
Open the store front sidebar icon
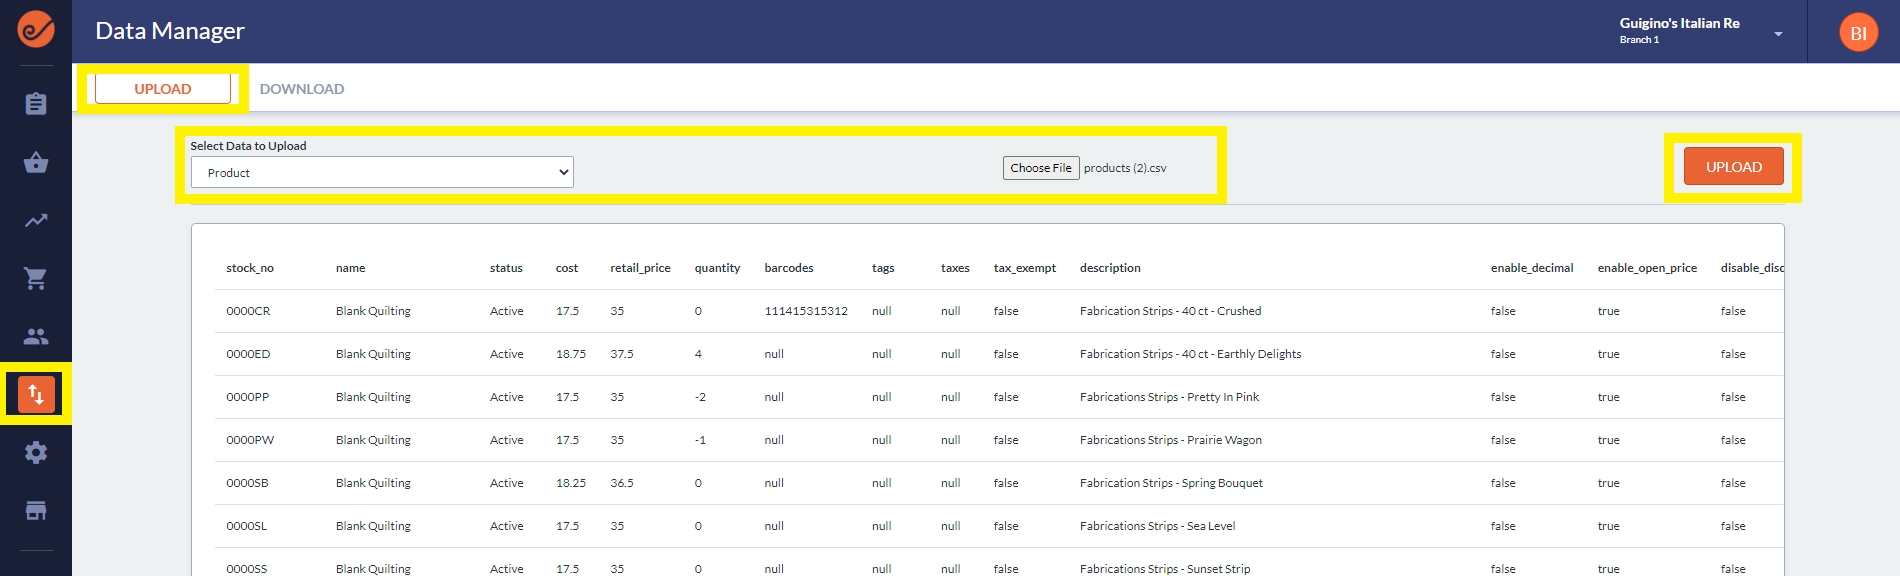pos(36,511)
